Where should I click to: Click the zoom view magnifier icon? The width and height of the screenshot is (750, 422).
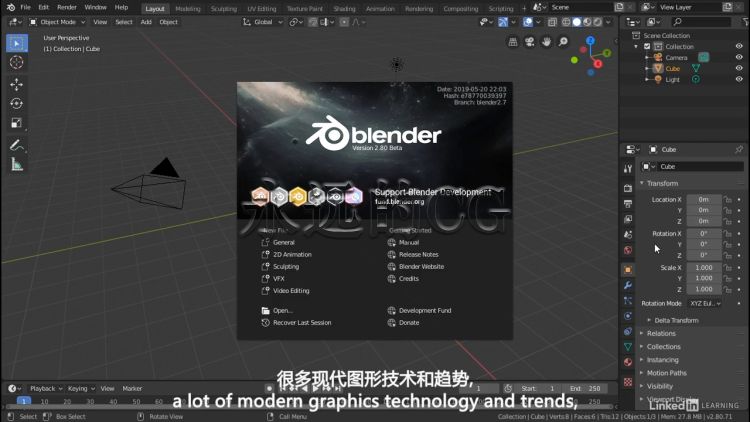click(x=563, y=42)
